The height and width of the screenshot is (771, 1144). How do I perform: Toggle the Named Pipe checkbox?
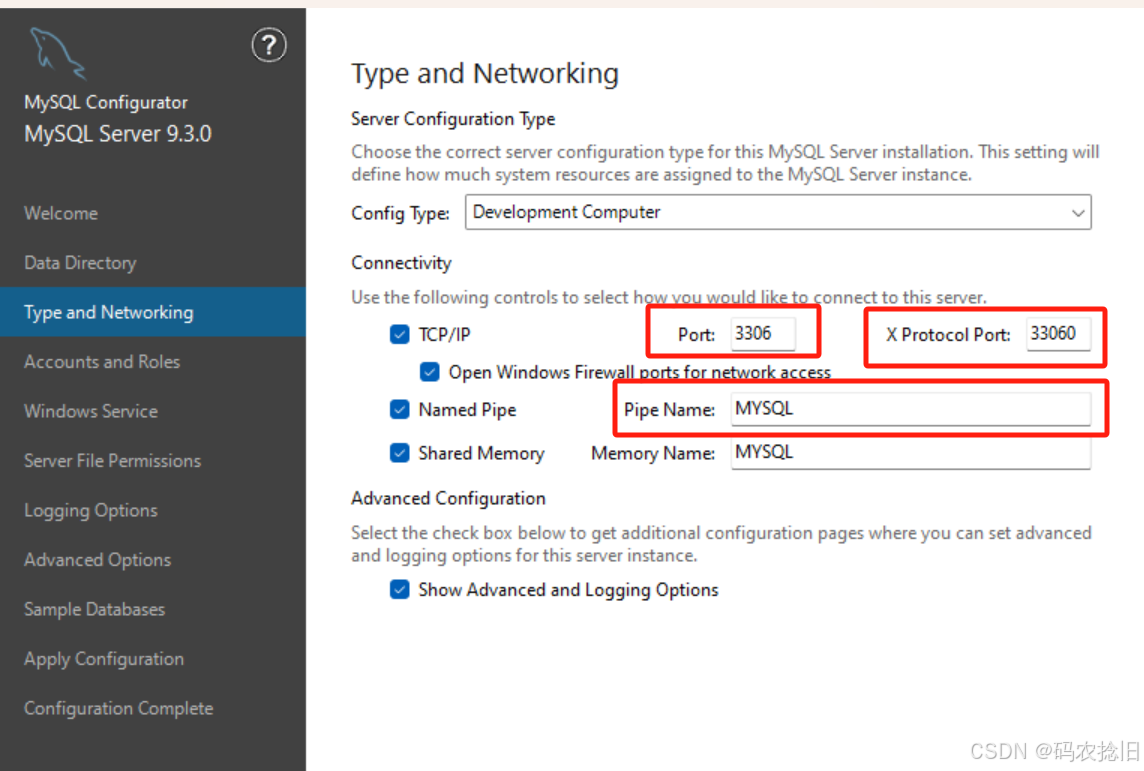point(399,409)
